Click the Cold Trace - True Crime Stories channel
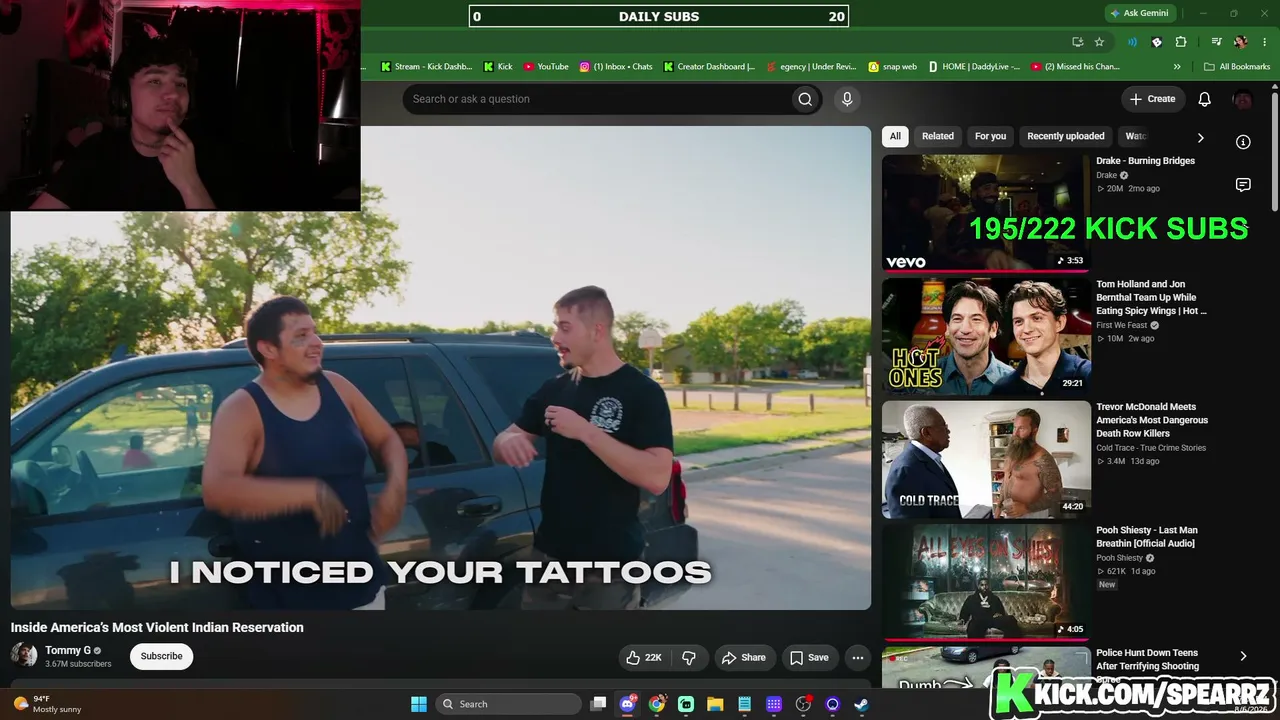Image resolution: width=1280 pixels, height=720 pixels. coord(1151,448)
